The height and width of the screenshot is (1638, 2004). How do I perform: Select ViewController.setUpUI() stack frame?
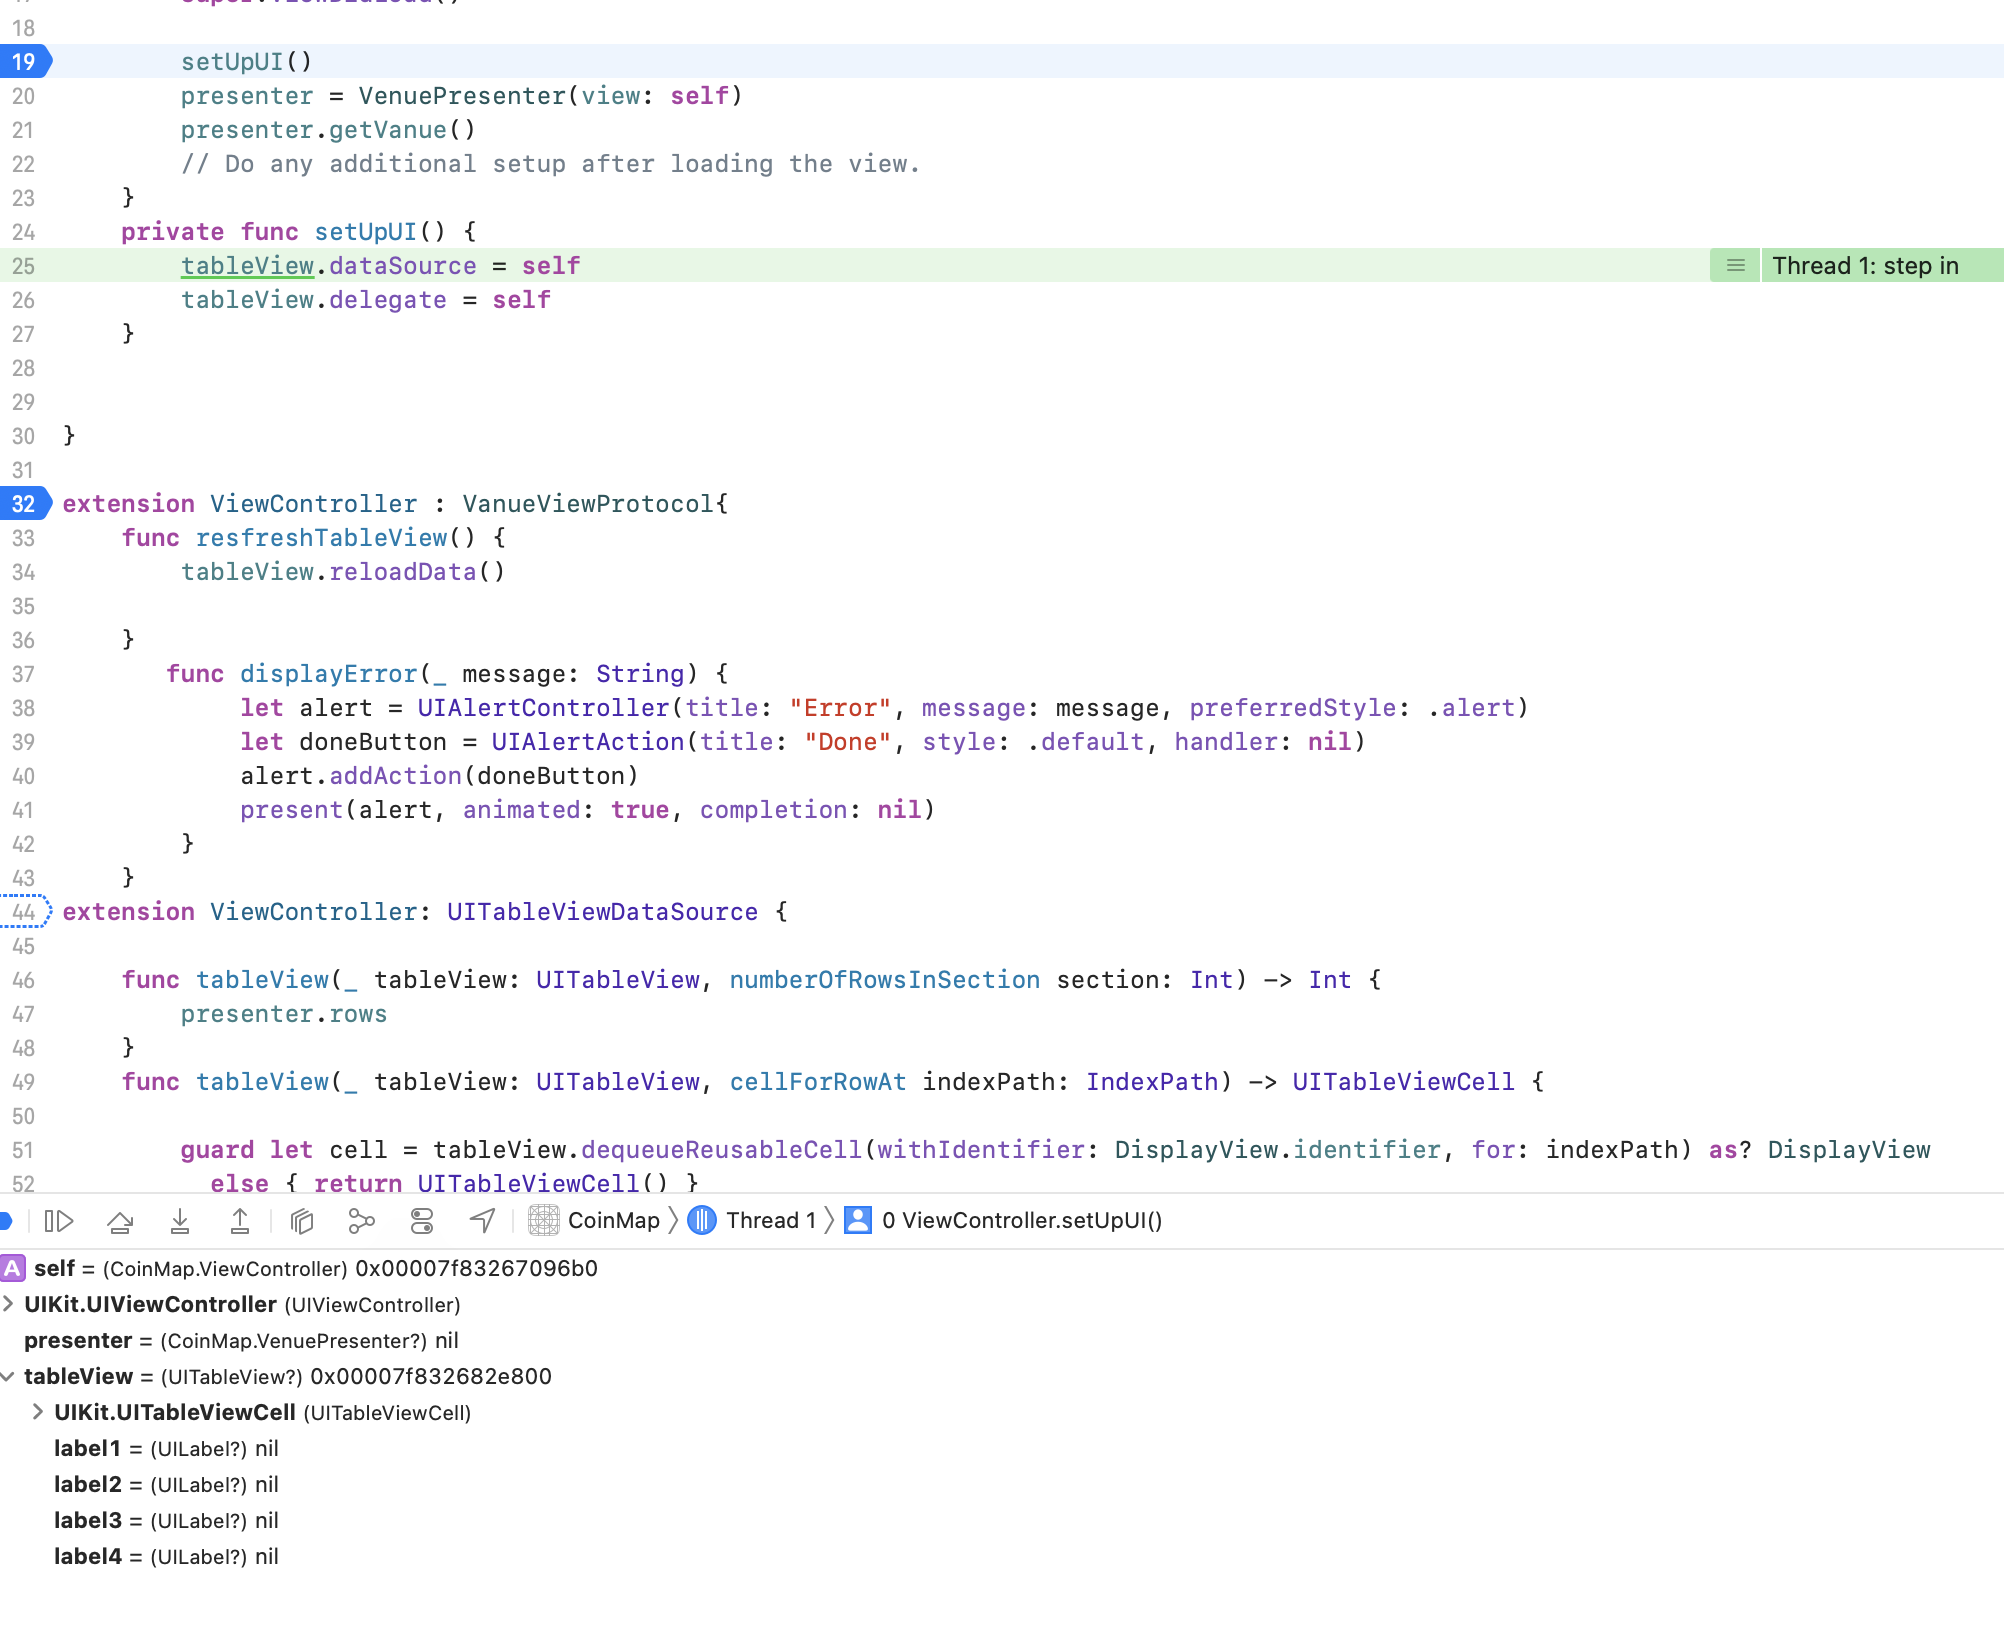1003,1220
